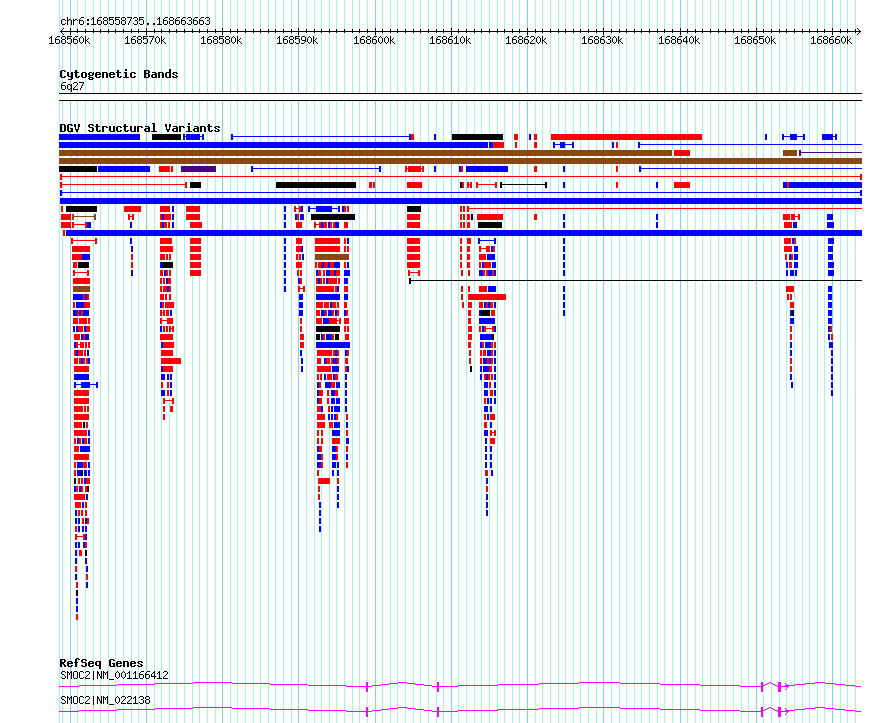Click the first magenta exon marker of SMOC2|NM_022138 near 168599k
The width and height of the screenshot is (890, 723).
coord(367,712)
